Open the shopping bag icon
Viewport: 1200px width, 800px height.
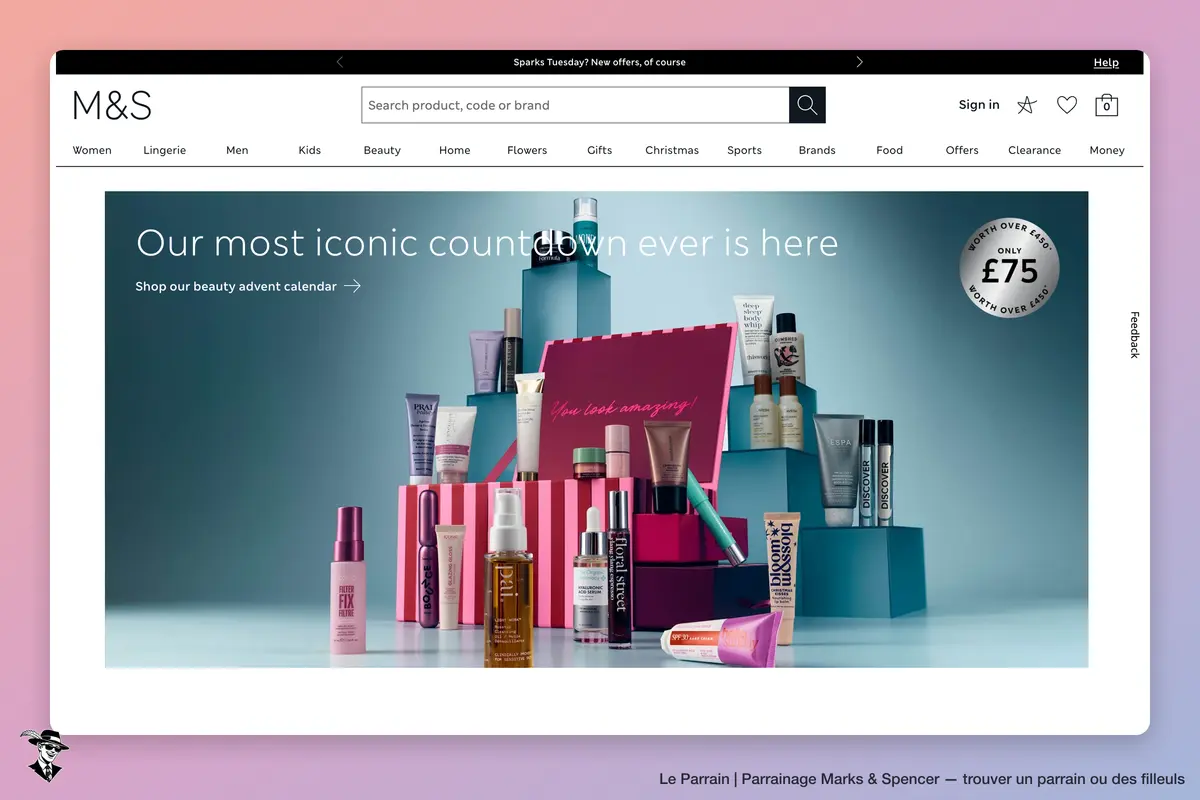point(1106,105)
